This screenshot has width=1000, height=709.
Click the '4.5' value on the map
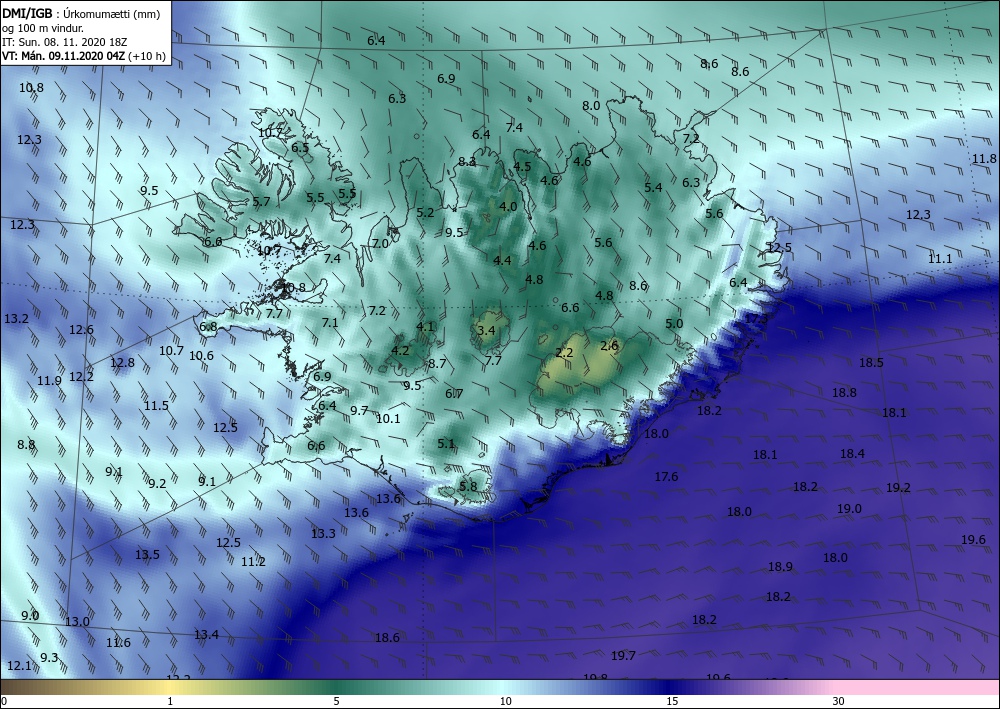(x=522, y=167)
